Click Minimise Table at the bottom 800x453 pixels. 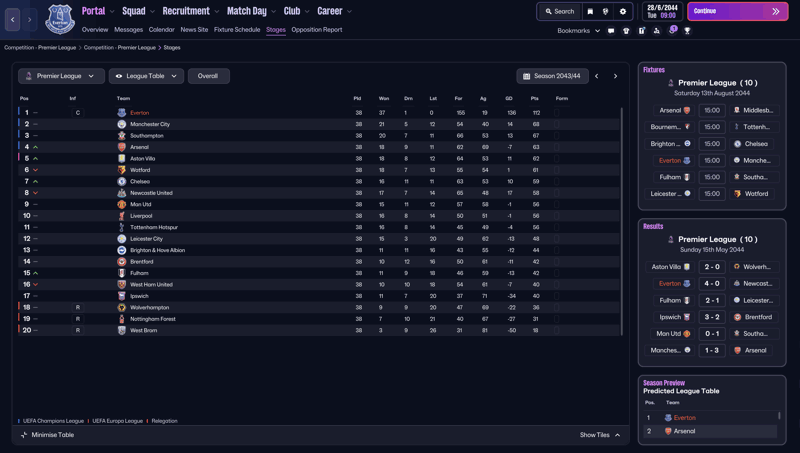click(47, 435)
